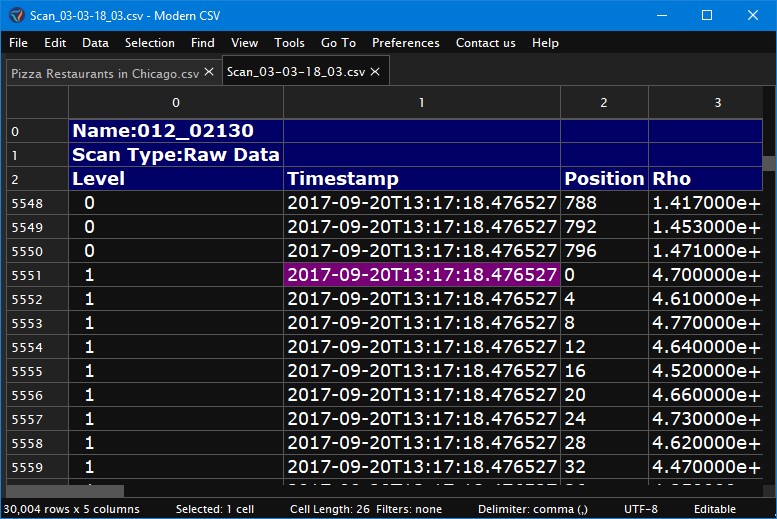777x519 pixels.
Task: Select row header 5559
Action: click(37, 467)
